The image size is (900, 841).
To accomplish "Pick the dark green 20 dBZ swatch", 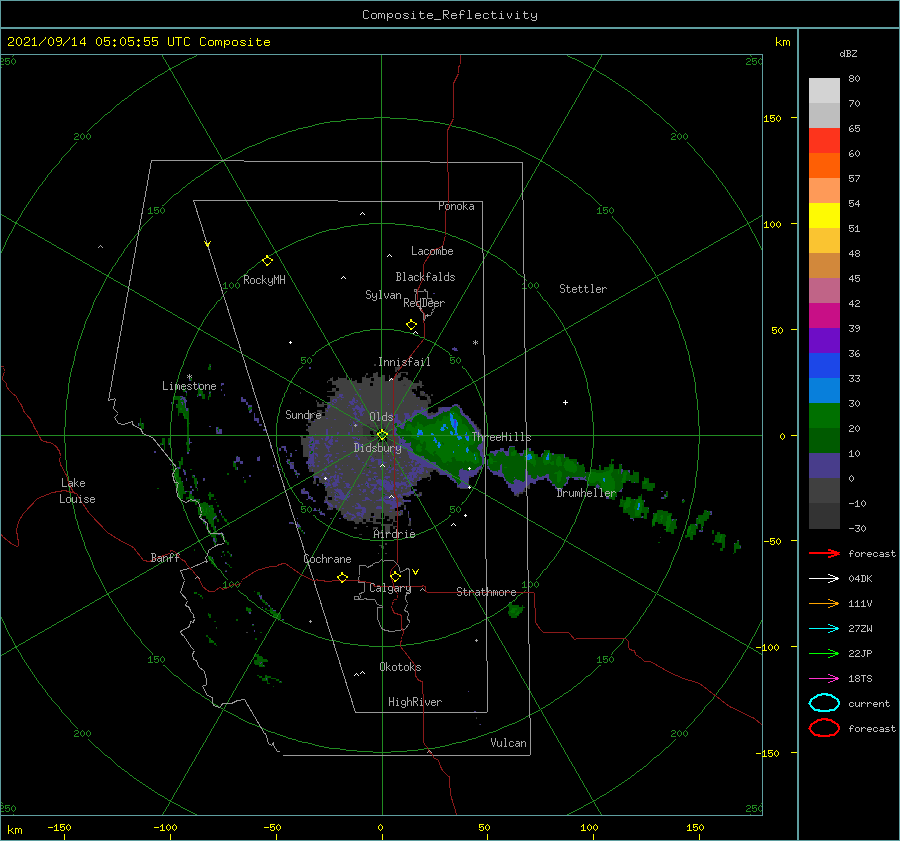I will (824, 440).
